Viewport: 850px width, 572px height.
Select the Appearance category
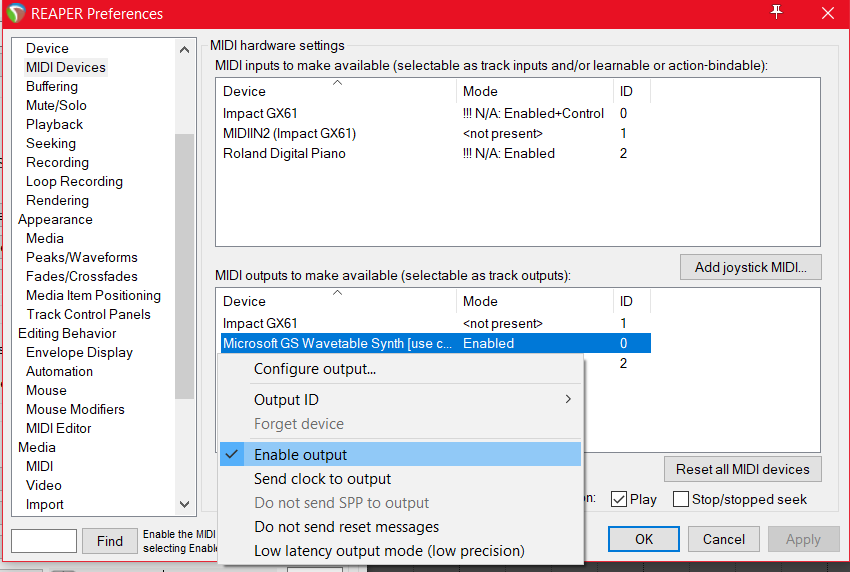[x=55, y=219]
